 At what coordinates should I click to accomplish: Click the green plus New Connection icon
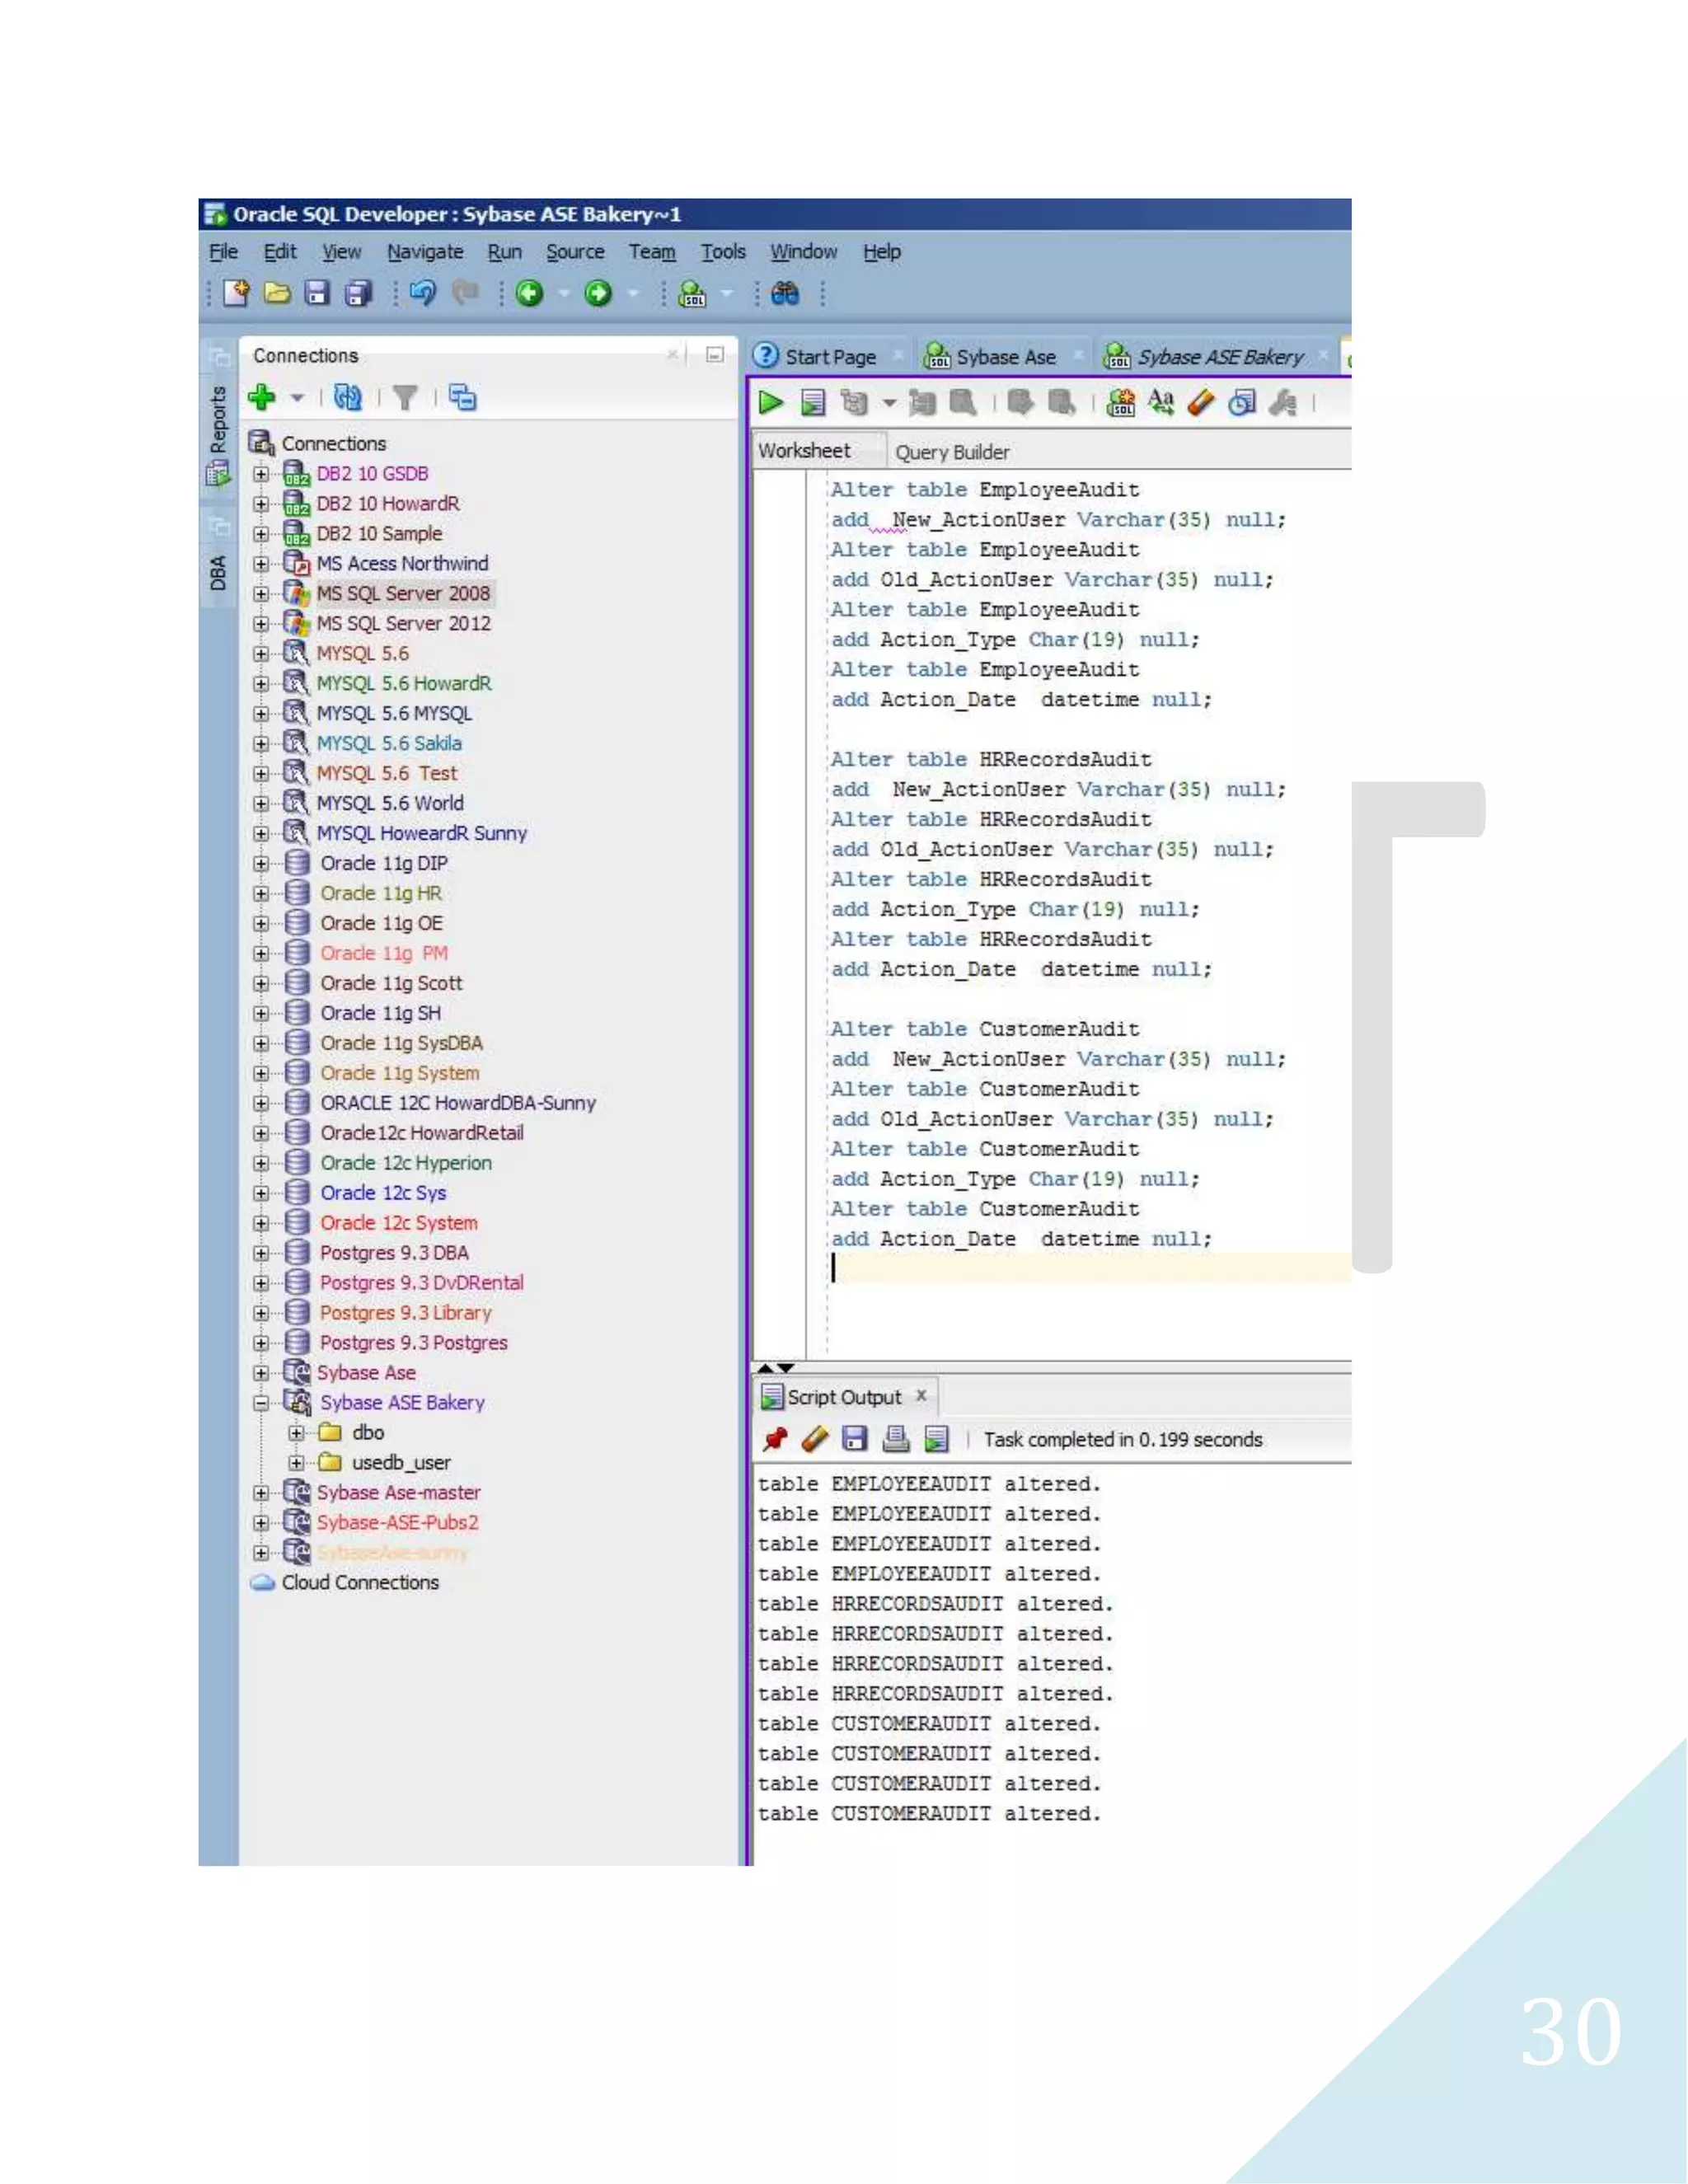tap(262, 398)
